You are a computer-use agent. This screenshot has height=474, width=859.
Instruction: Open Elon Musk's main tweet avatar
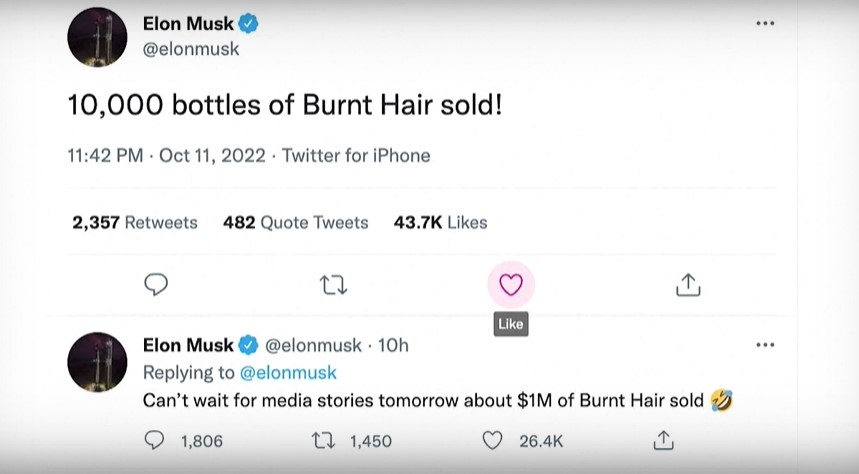[97, 37]
